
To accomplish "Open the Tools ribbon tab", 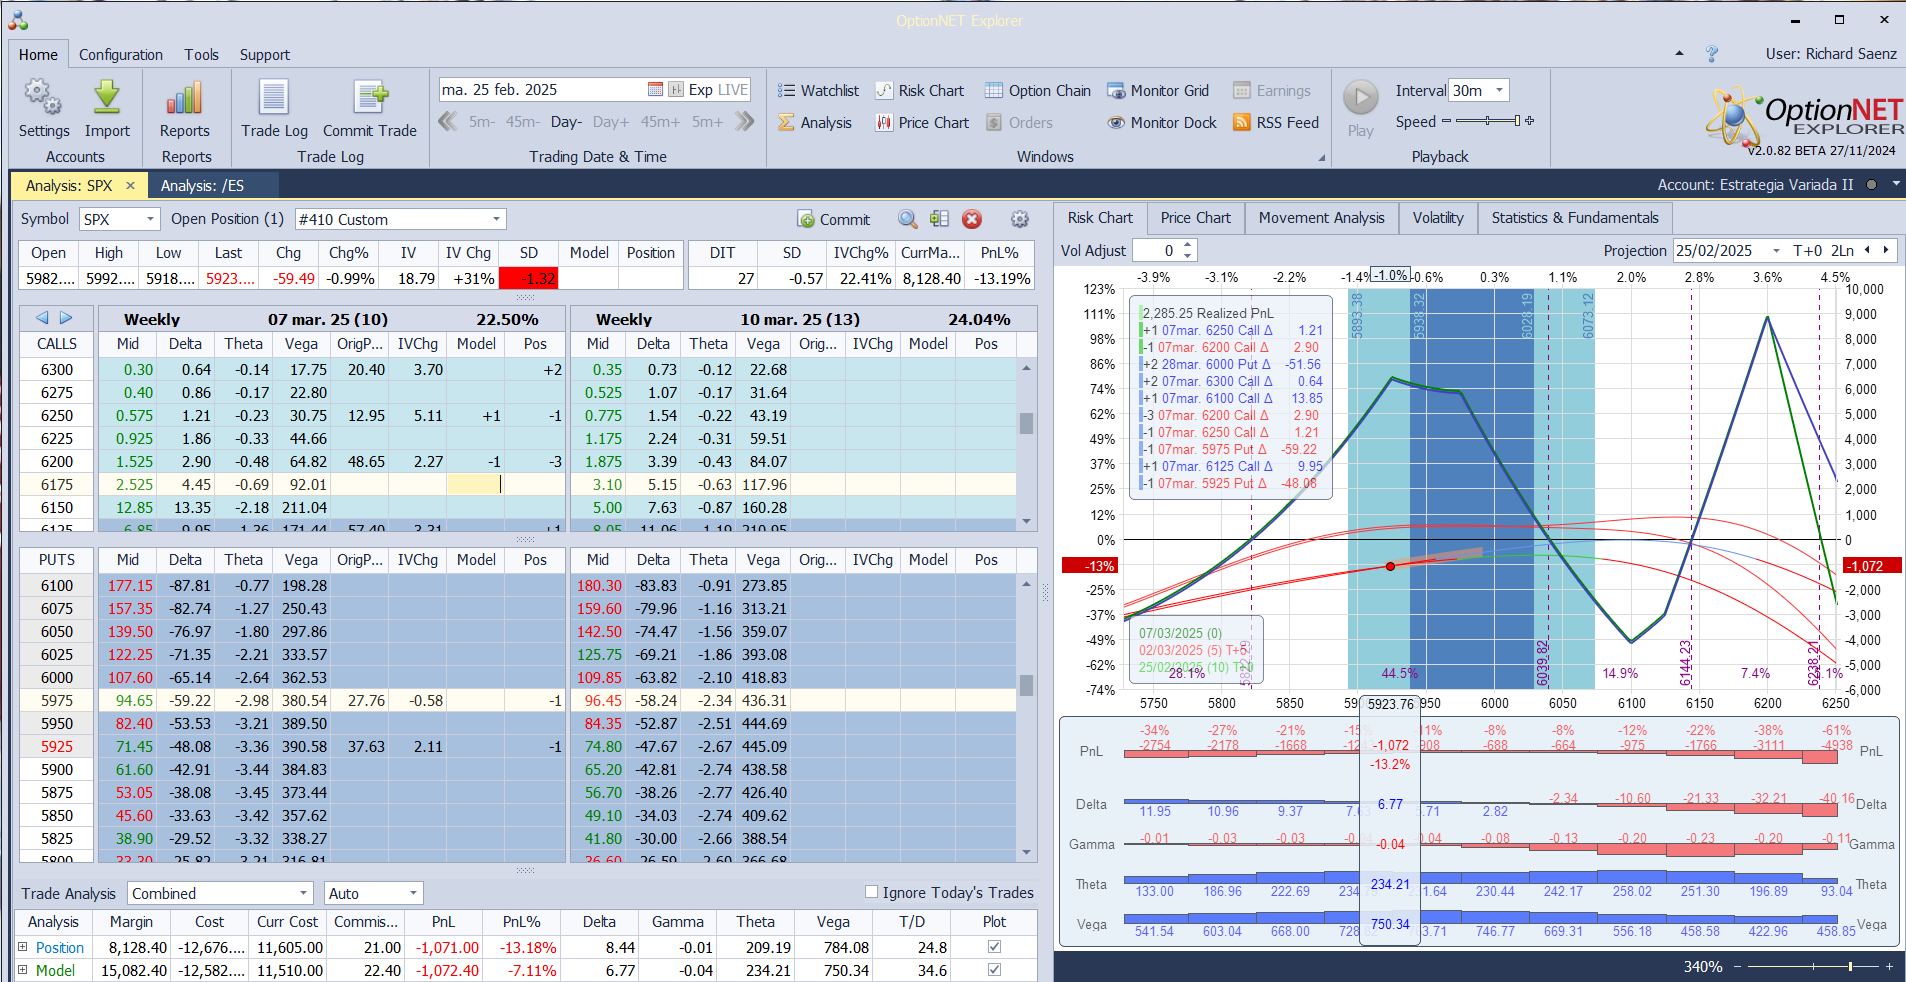I will (x=201, y=55).
